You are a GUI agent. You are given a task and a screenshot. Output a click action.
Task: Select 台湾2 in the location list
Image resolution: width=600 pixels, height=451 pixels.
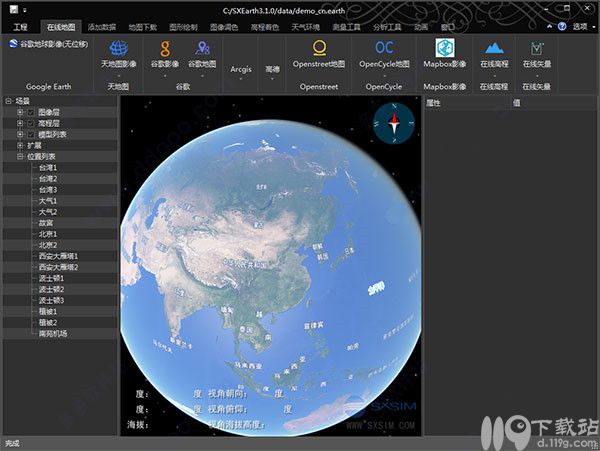48,179
